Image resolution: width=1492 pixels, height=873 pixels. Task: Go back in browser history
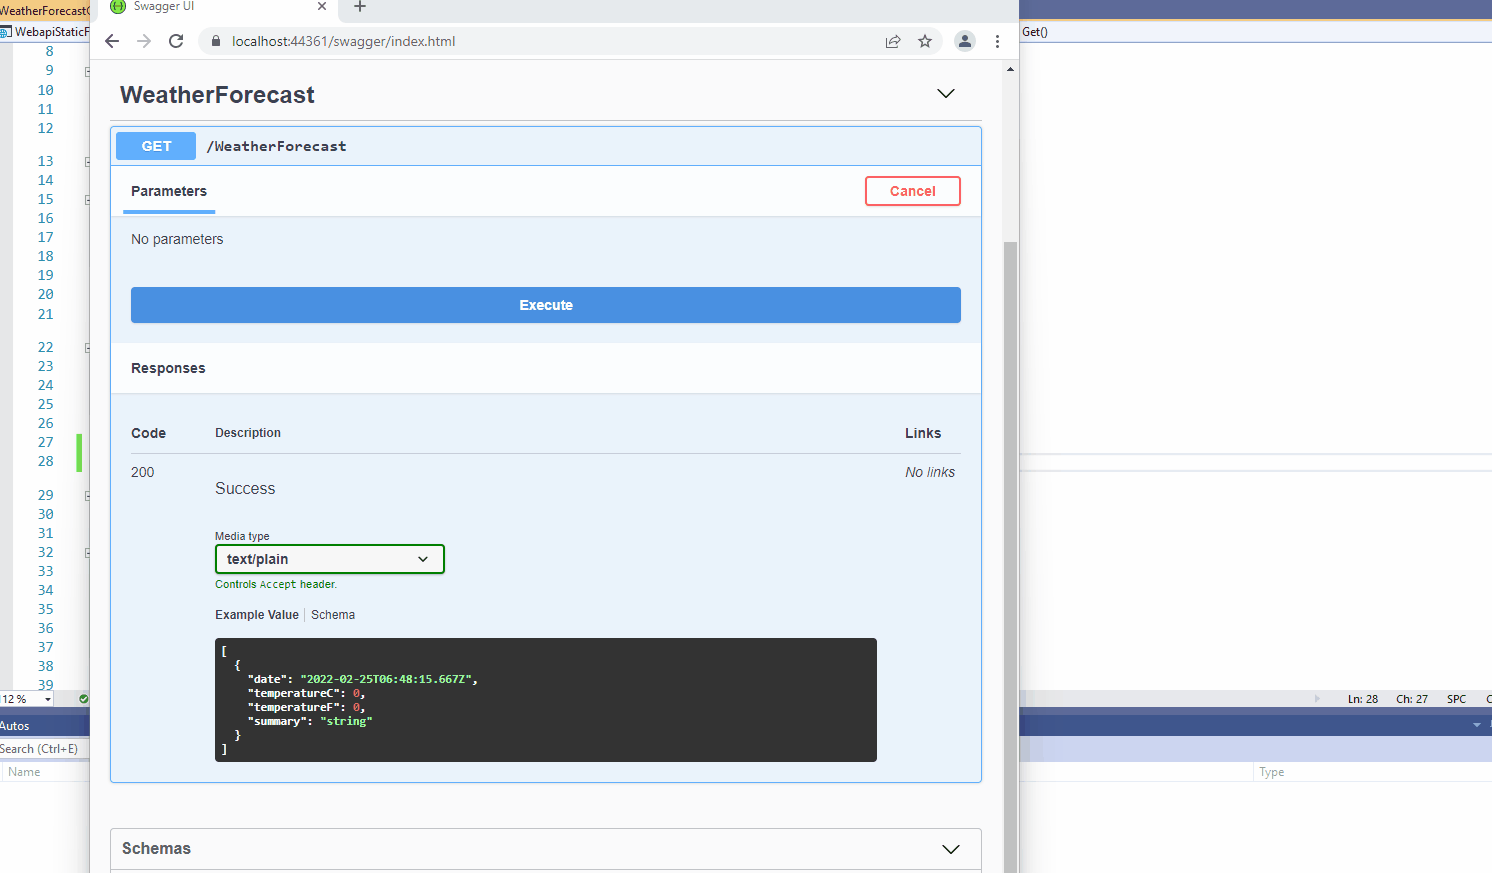click(x=112, y=41)
